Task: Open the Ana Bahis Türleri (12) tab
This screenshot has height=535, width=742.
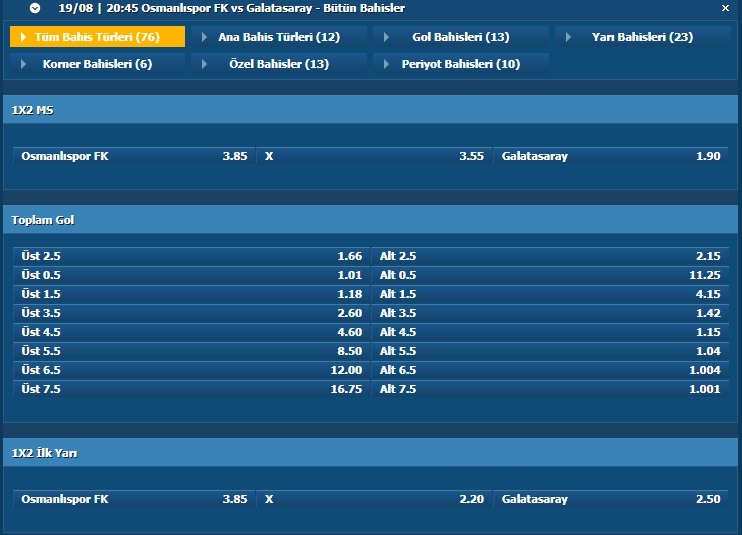Action: click(279, 37)
